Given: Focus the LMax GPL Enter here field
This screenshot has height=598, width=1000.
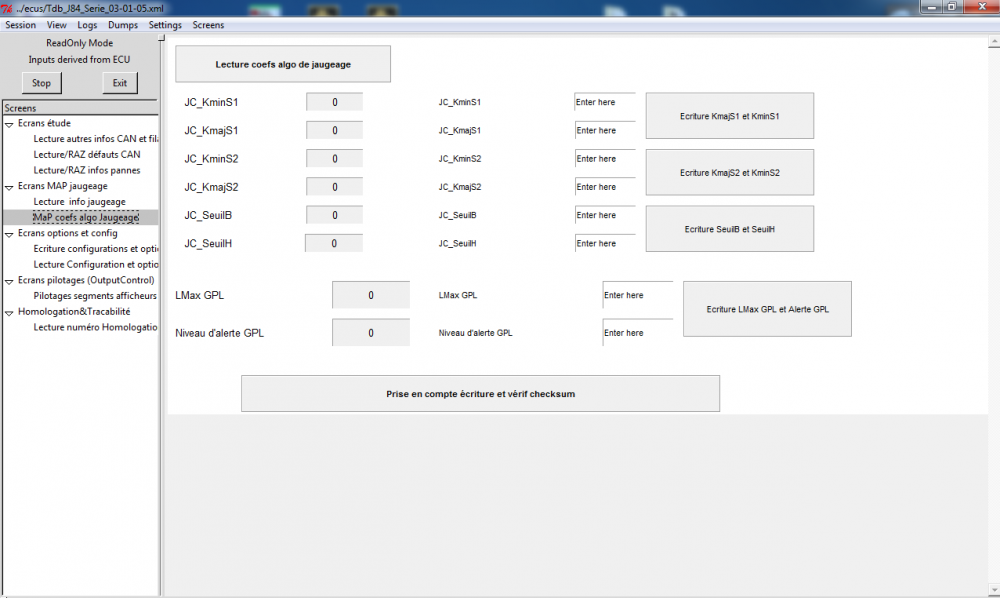Looking at the screenshot, I should 638,295.
